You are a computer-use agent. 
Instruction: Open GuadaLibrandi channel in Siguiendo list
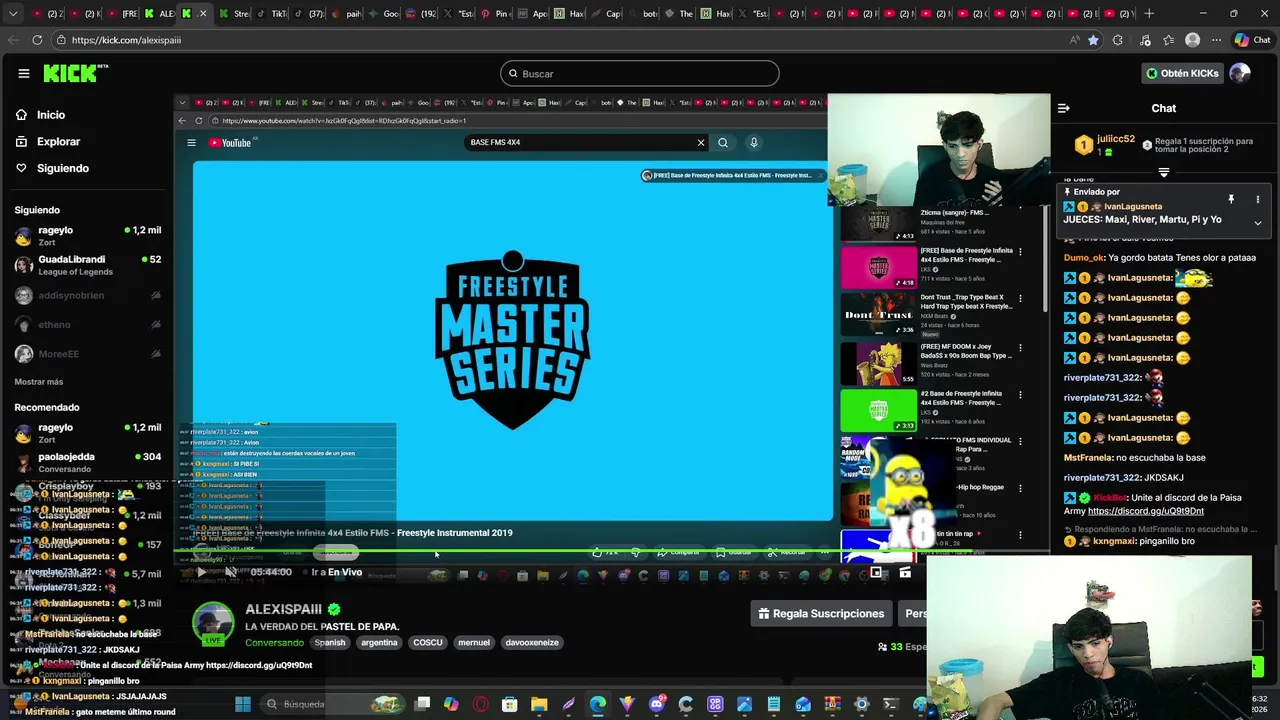[88, 265]
